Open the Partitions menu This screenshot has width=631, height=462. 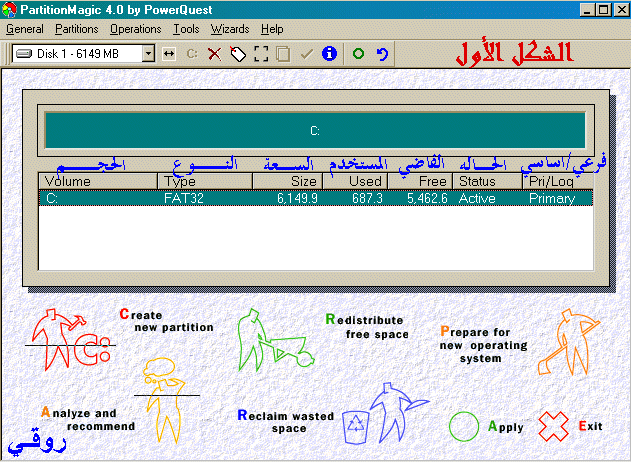pyautogui.click(x=76, y=29)
